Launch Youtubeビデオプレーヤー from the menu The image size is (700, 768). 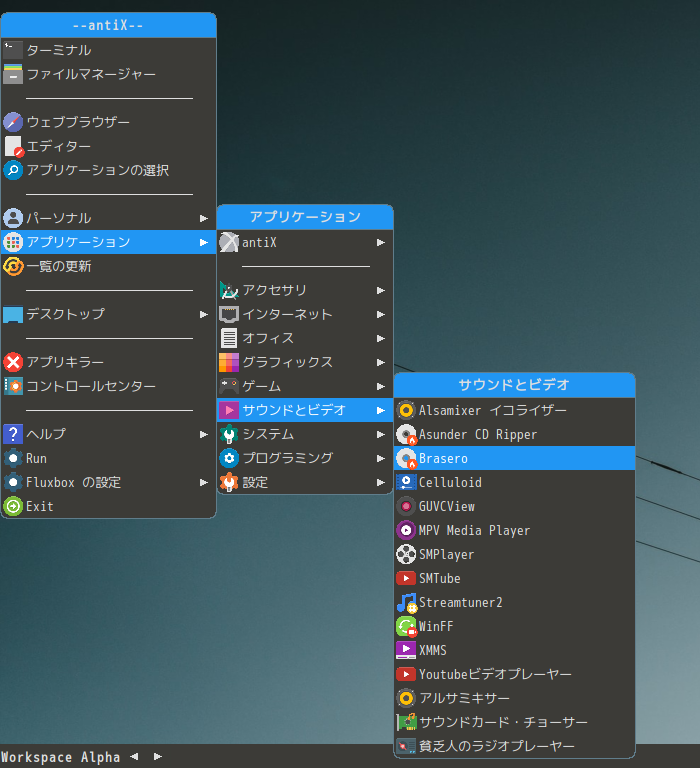click(514, 674)
